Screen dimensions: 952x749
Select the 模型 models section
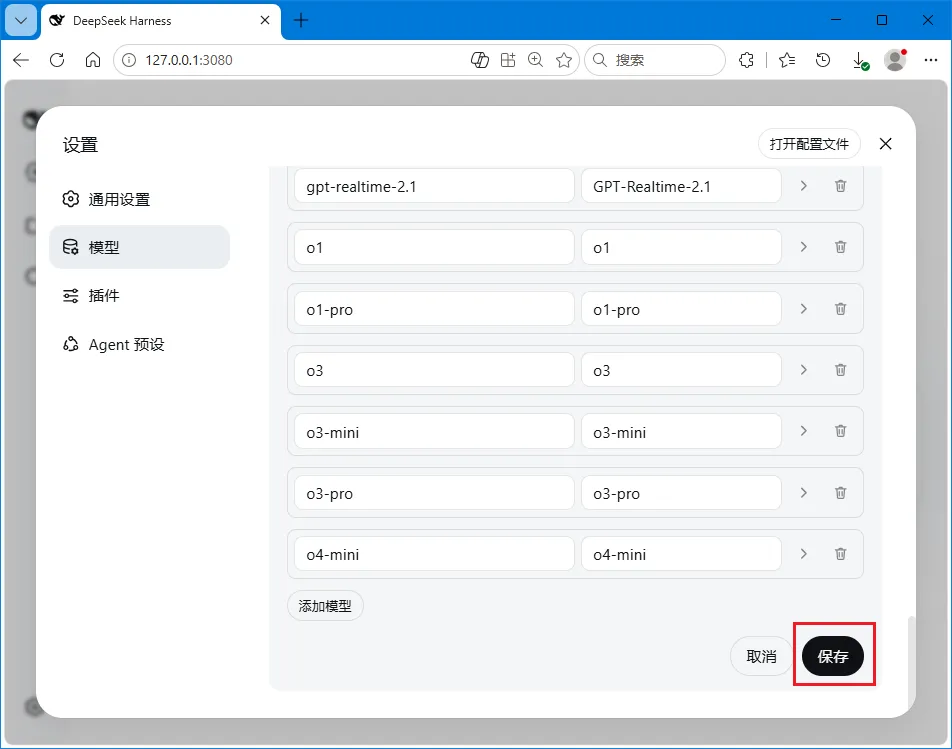139,247
